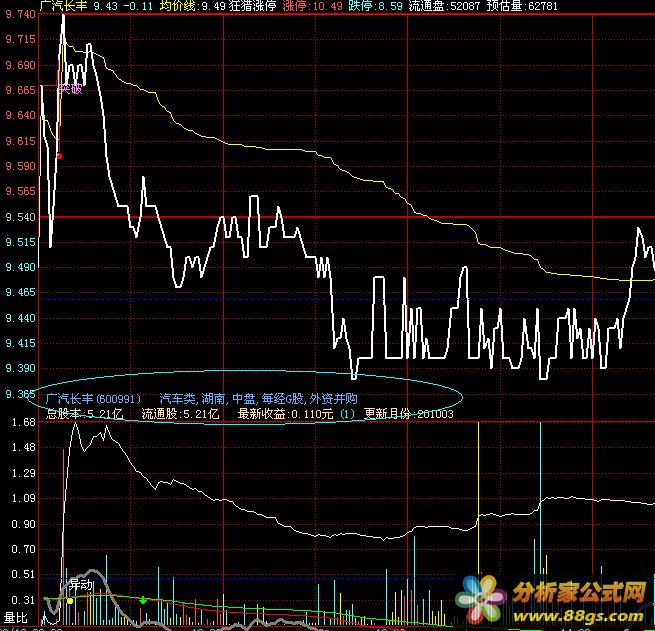Click the 9.690 price axis label
This screenshot has width=655, height=631.
tap(21, 65)
